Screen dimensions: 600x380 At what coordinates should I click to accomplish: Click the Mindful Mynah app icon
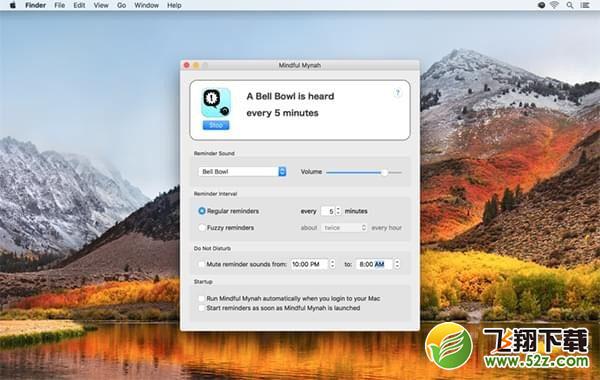click(x=216, y=103)
